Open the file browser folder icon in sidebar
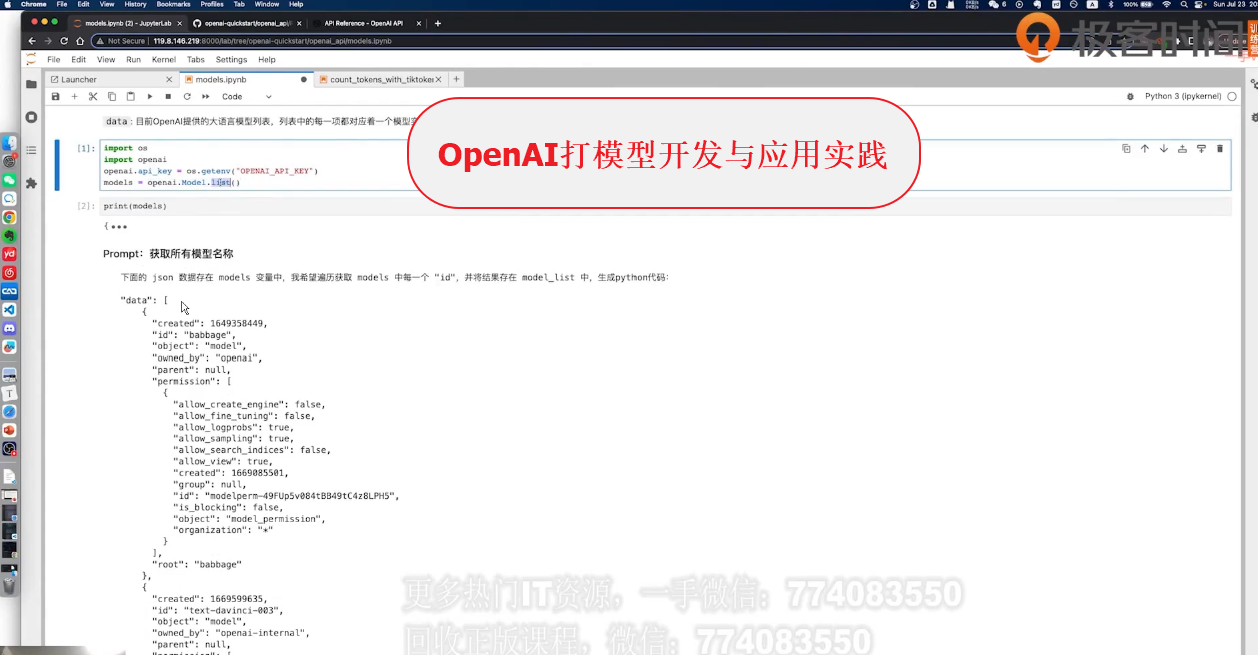 (31, 84)
